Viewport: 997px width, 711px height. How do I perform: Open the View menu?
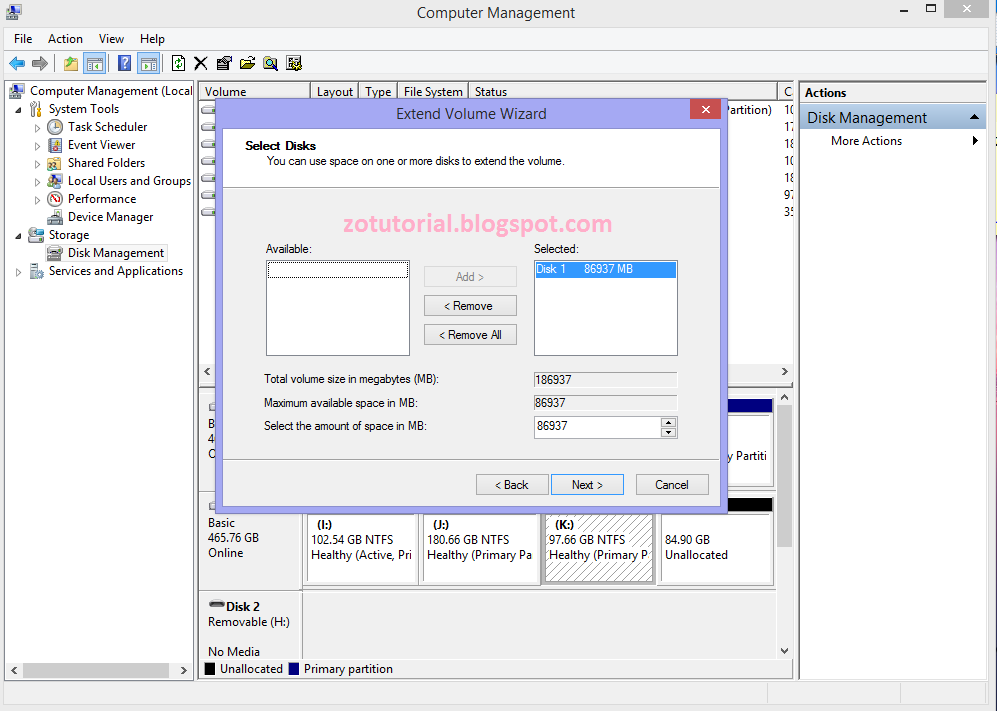click(x=110, y=38)
